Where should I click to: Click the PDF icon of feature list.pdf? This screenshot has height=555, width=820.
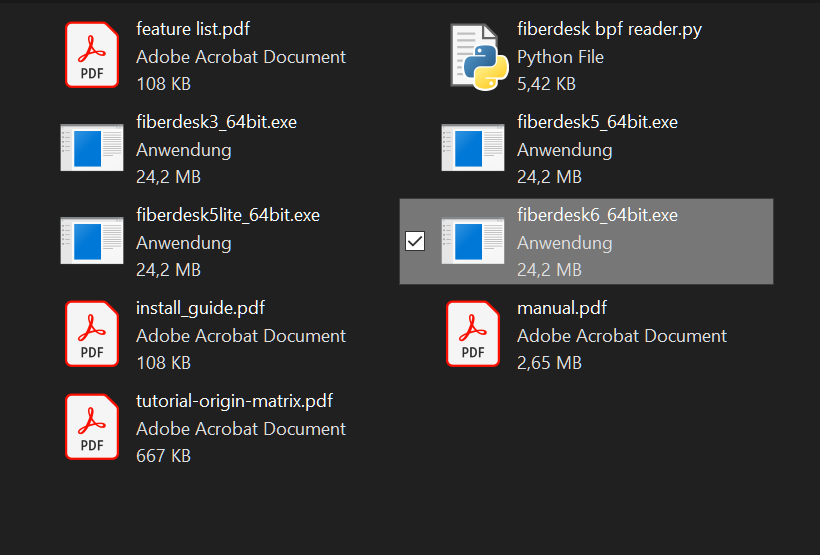tap(92, 55)
